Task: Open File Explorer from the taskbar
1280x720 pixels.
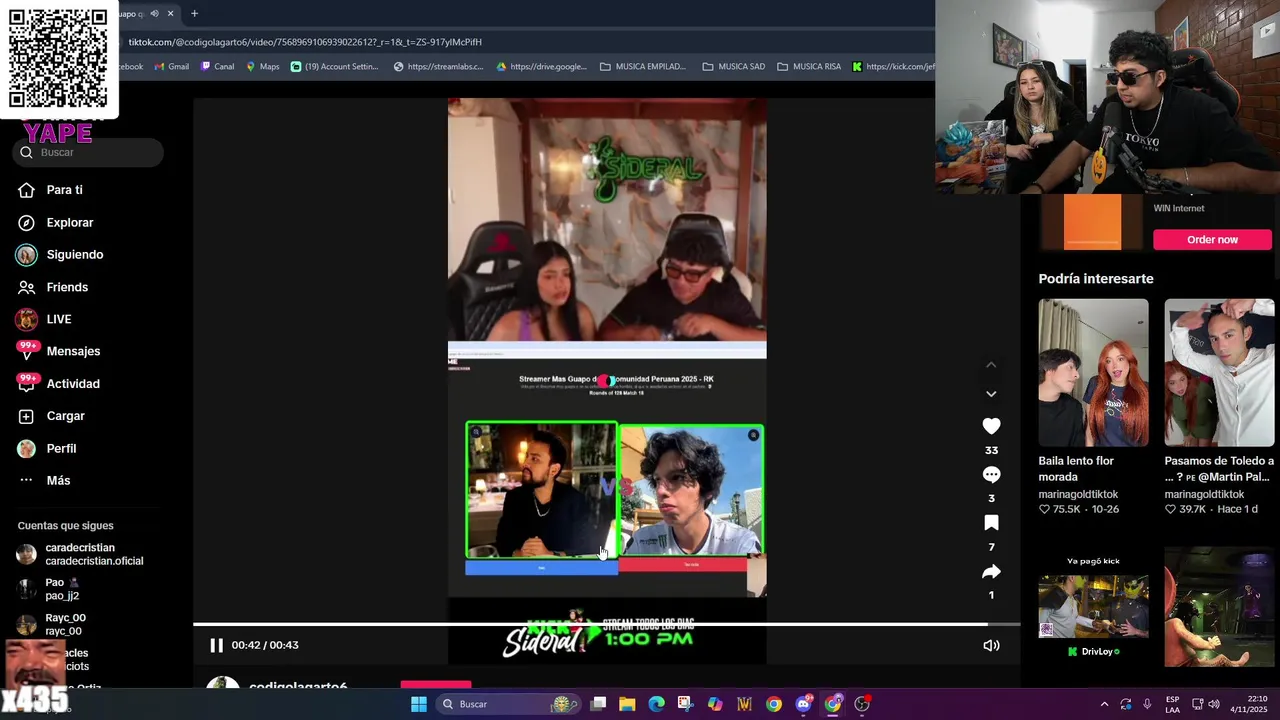Action: point(627,704)
